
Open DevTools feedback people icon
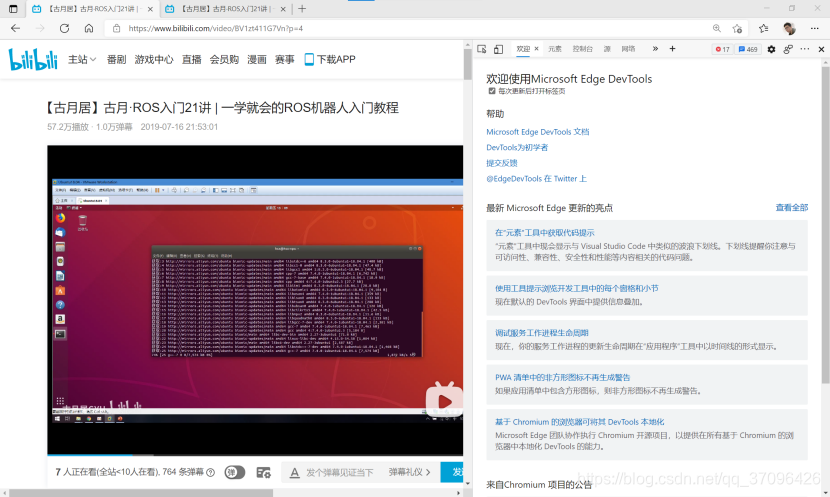(788, 49)
